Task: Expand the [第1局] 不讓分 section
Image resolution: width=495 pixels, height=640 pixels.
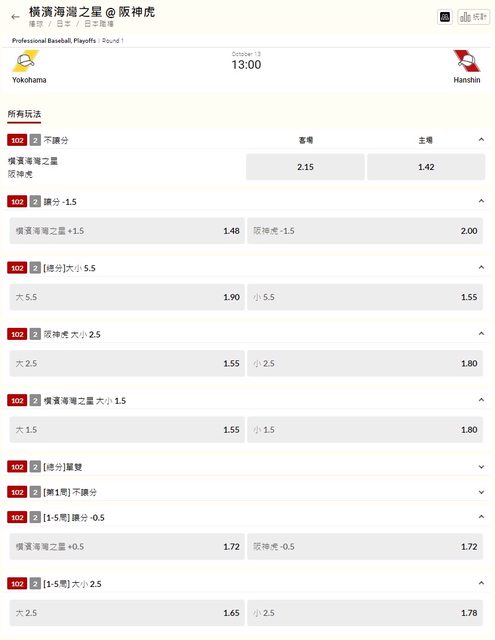Action: pyautogui.click(x=481, y=492)
